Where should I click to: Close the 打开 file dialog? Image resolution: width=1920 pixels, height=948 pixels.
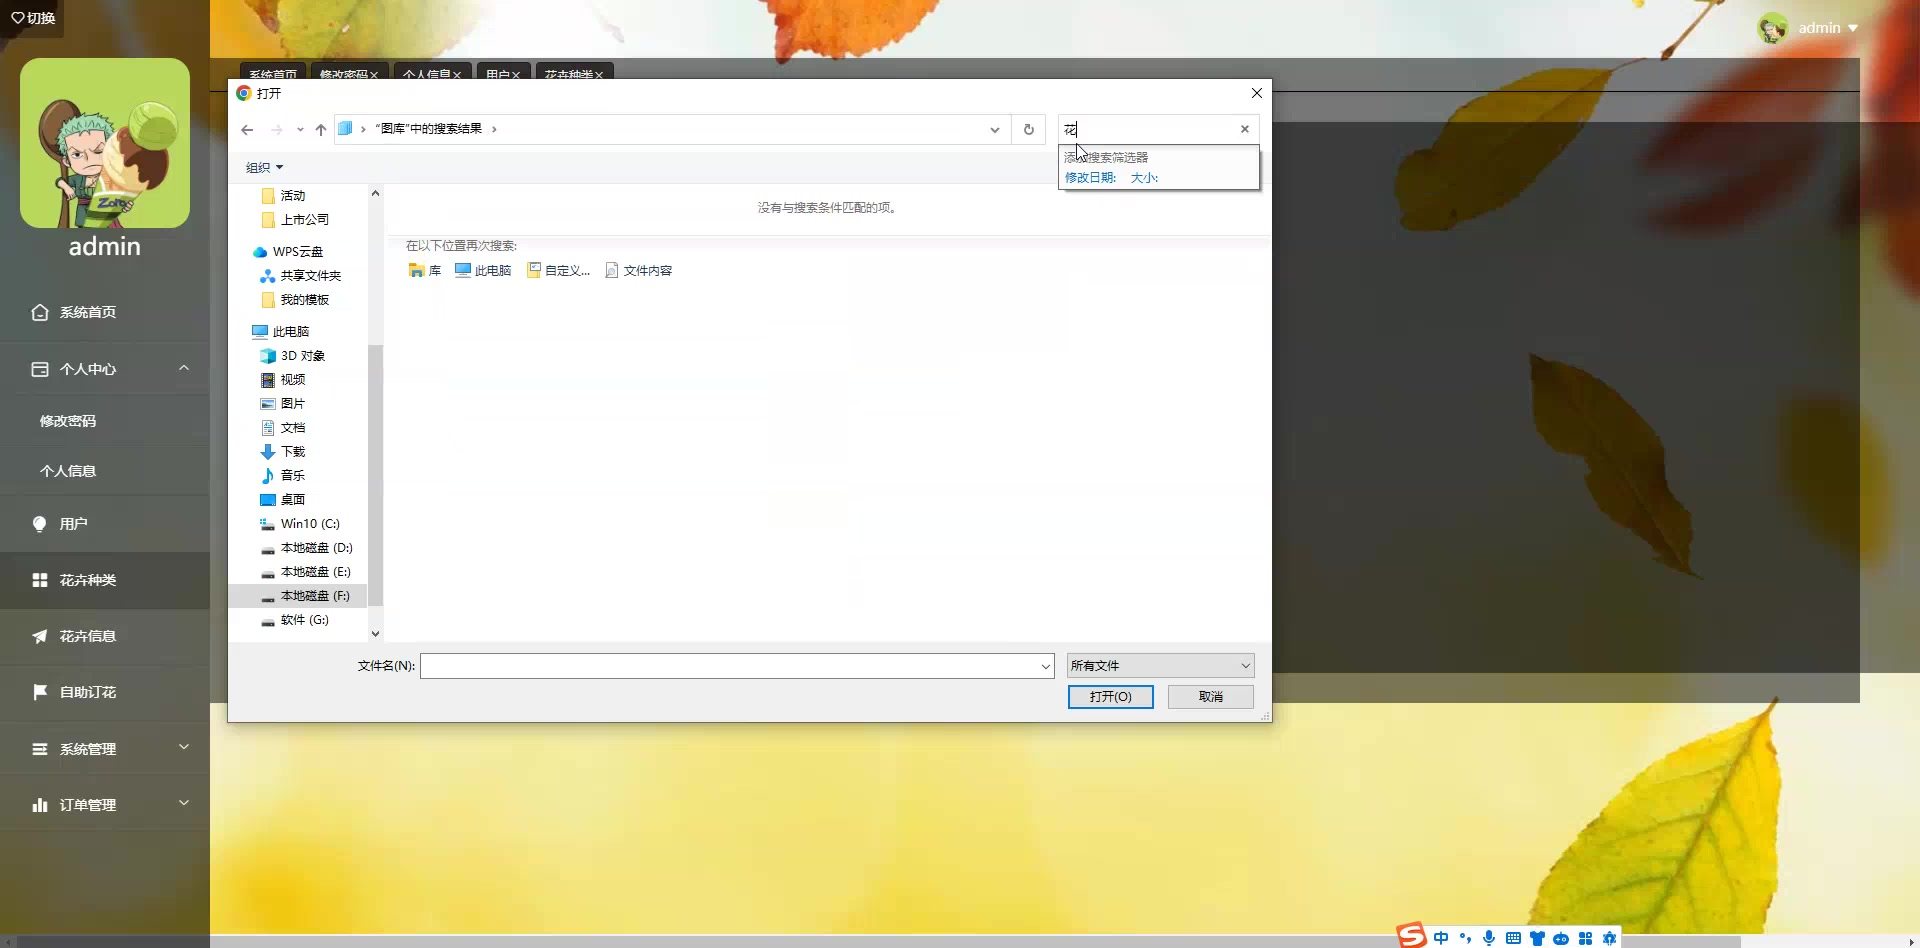pyautogui.click(x=1257, y=93)
